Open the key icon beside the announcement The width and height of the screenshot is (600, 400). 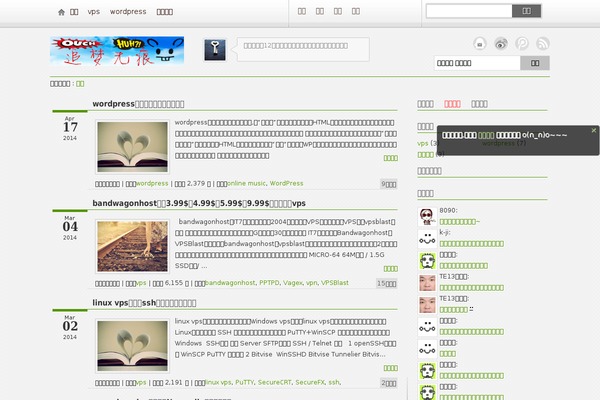(x=215, y=50)
